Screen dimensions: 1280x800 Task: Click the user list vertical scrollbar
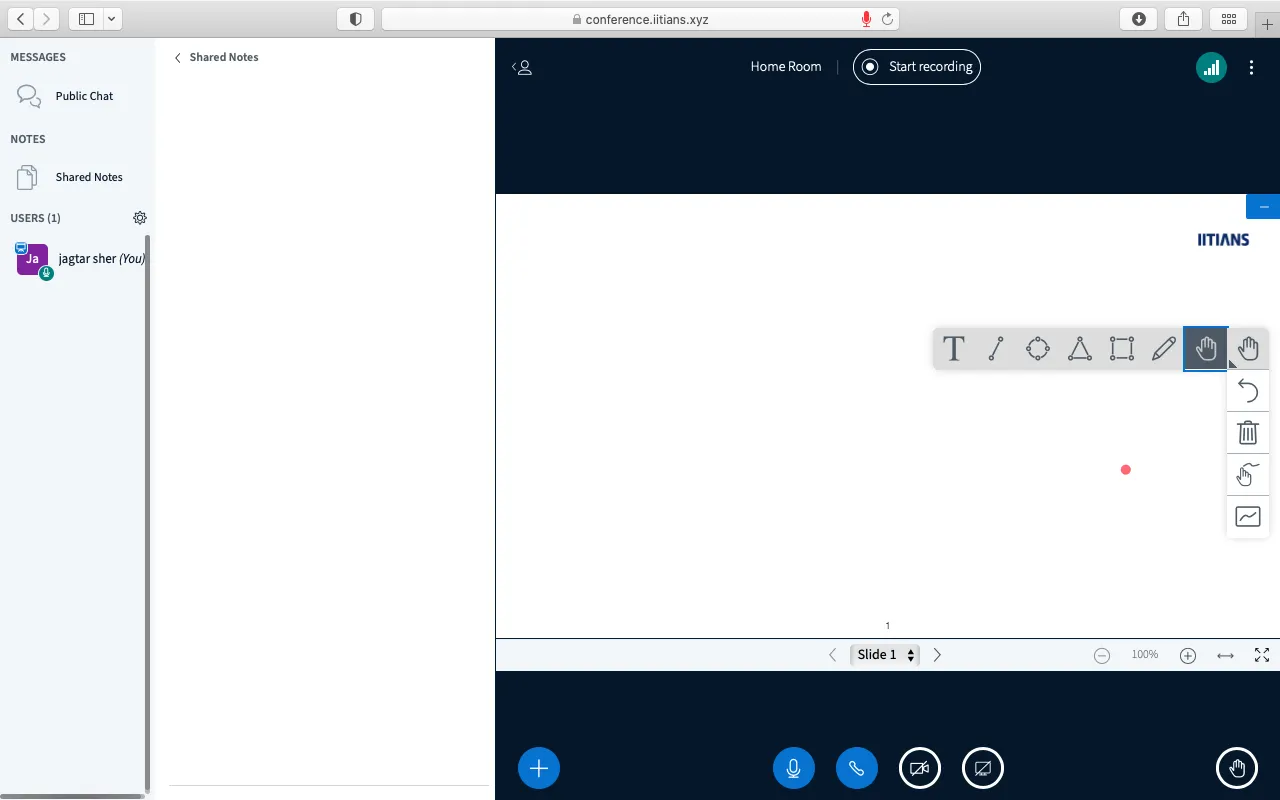point(148,515)
